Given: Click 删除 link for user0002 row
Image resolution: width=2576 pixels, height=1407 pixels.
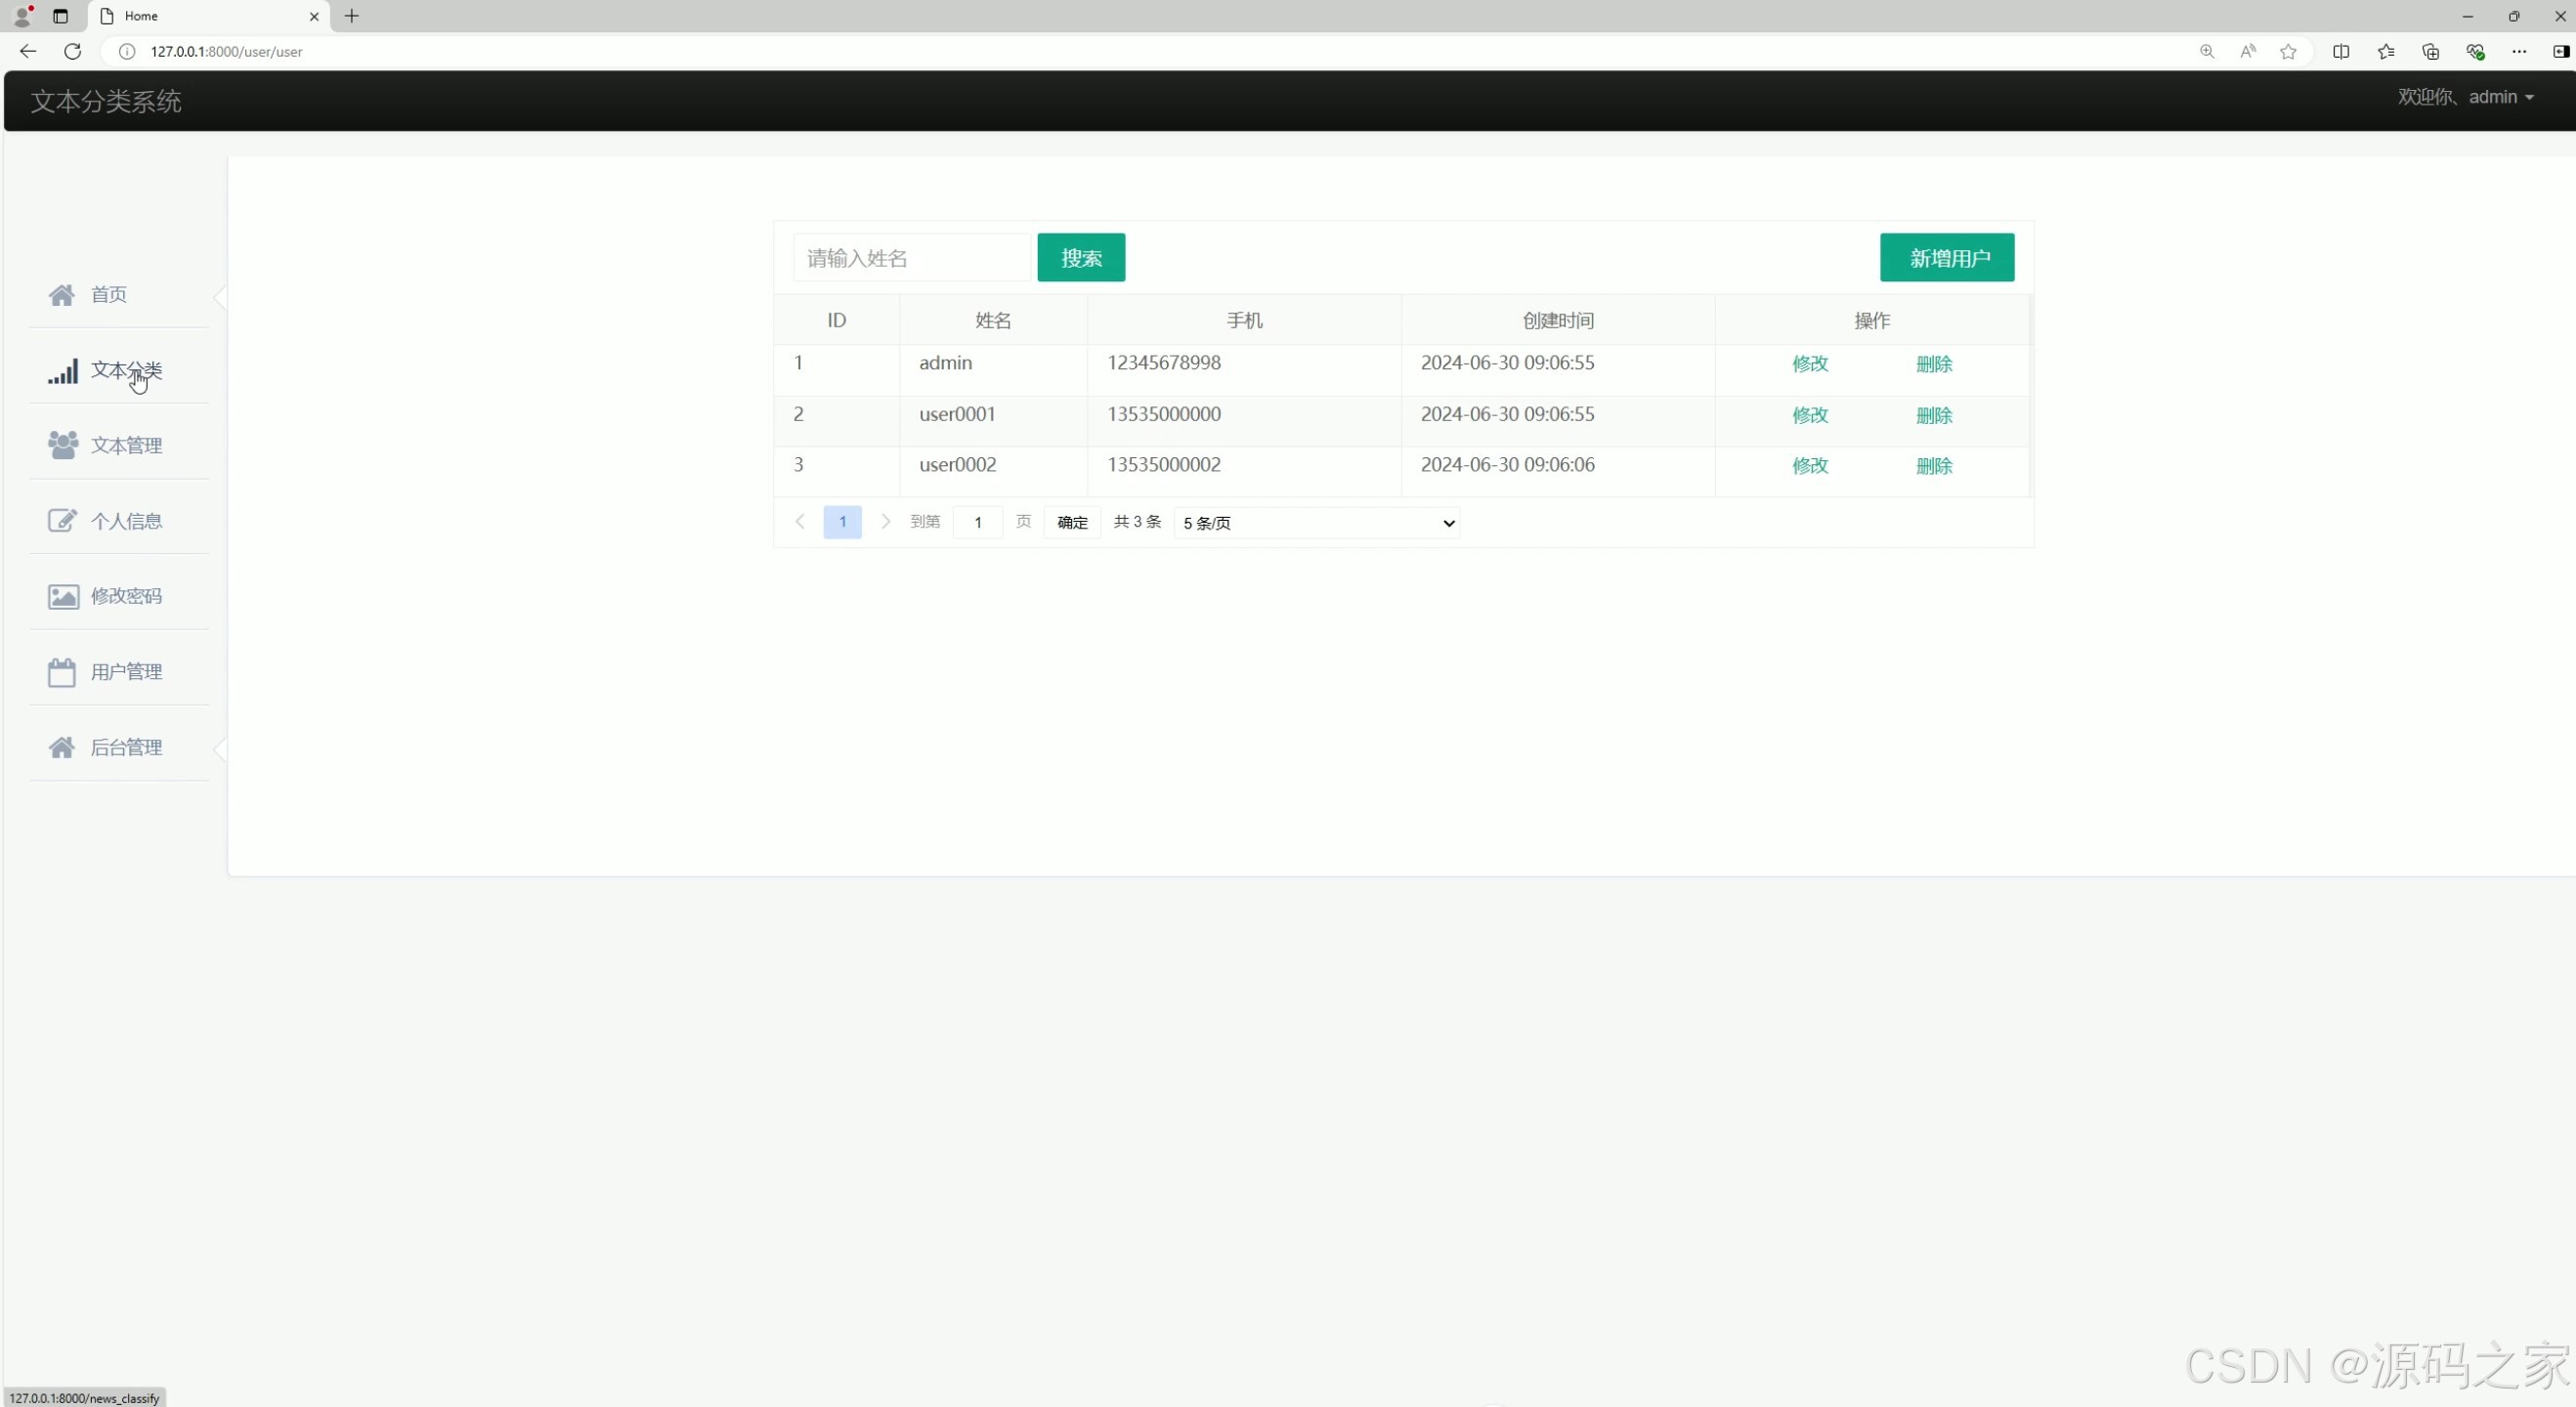Looking at the screenshot, I should [1933, 466].
